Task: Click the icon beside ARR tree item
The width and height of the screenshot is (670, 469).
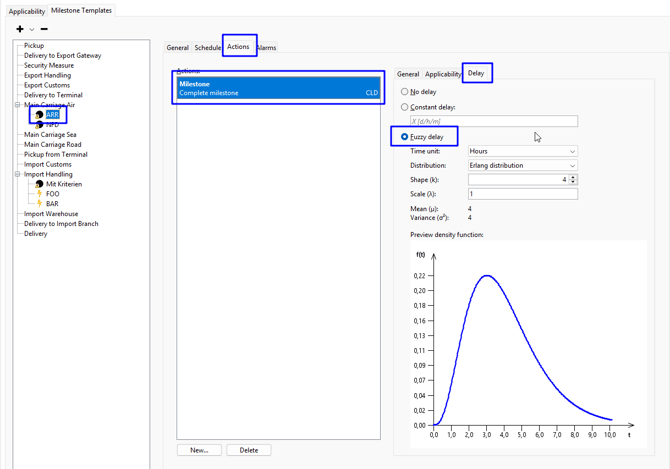Action: pyautogui.click(x=39, y=114)
